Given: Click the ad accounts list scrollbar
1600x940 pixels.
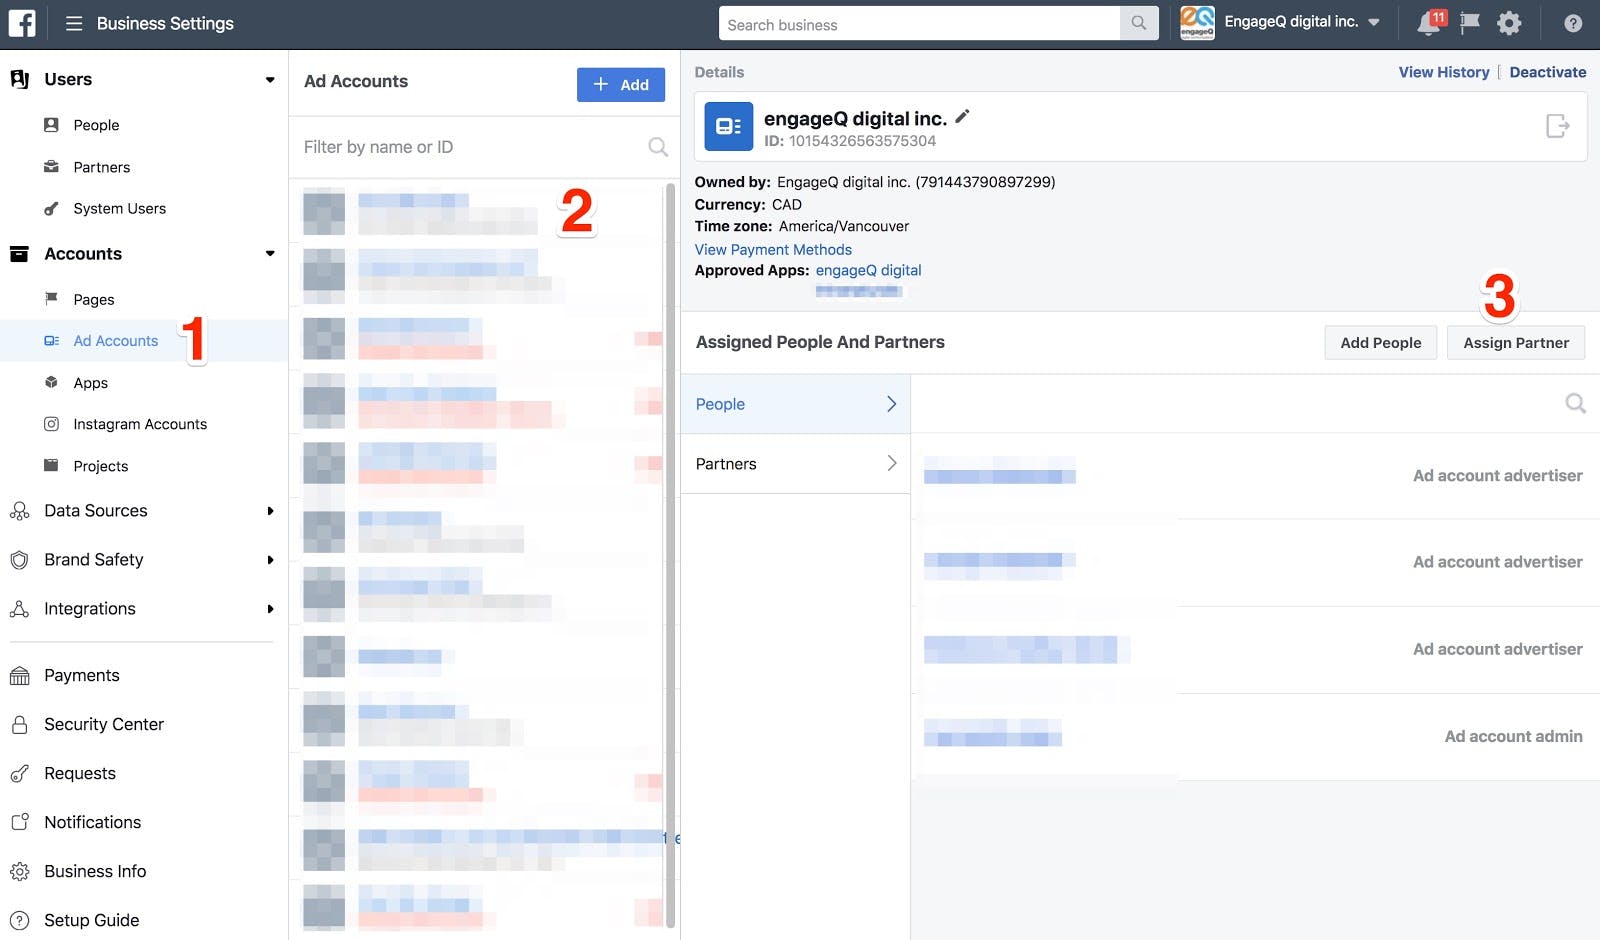Looking at the screenshot, I should tap(670, 555).
